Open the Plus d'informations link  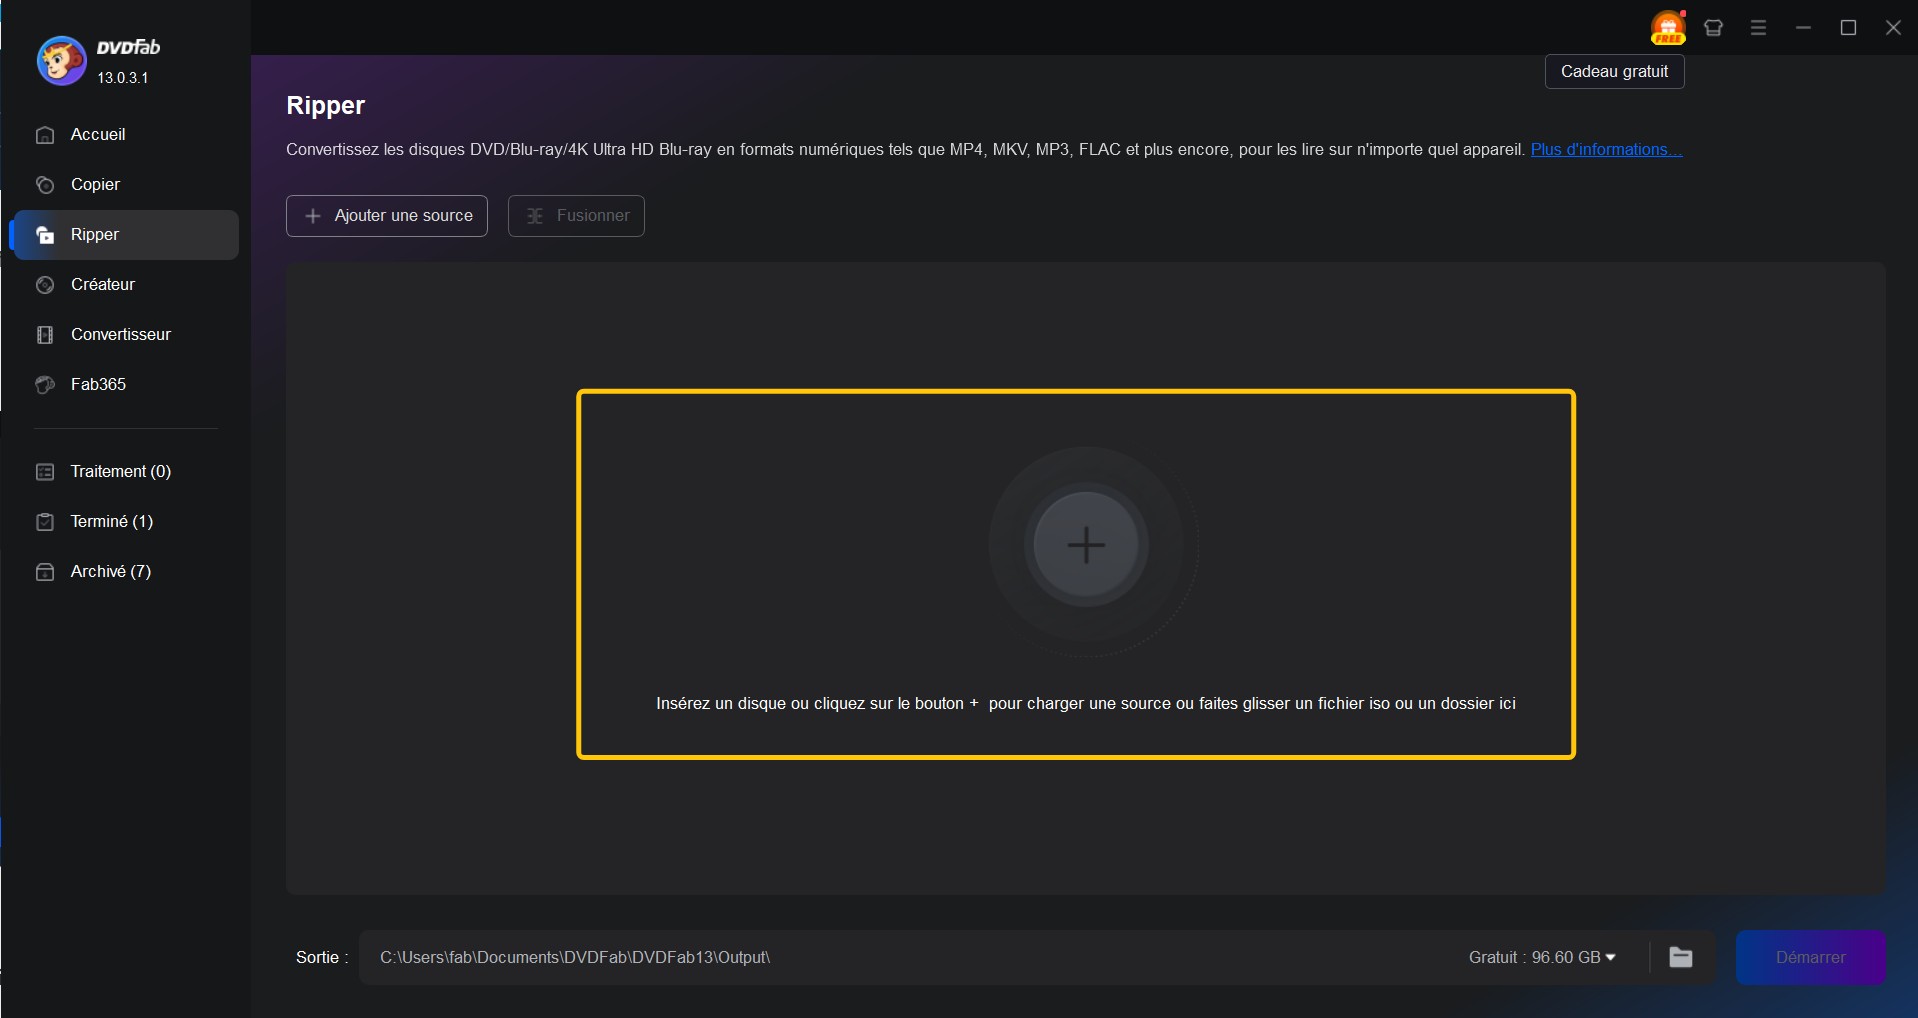tap(1606, 150)
